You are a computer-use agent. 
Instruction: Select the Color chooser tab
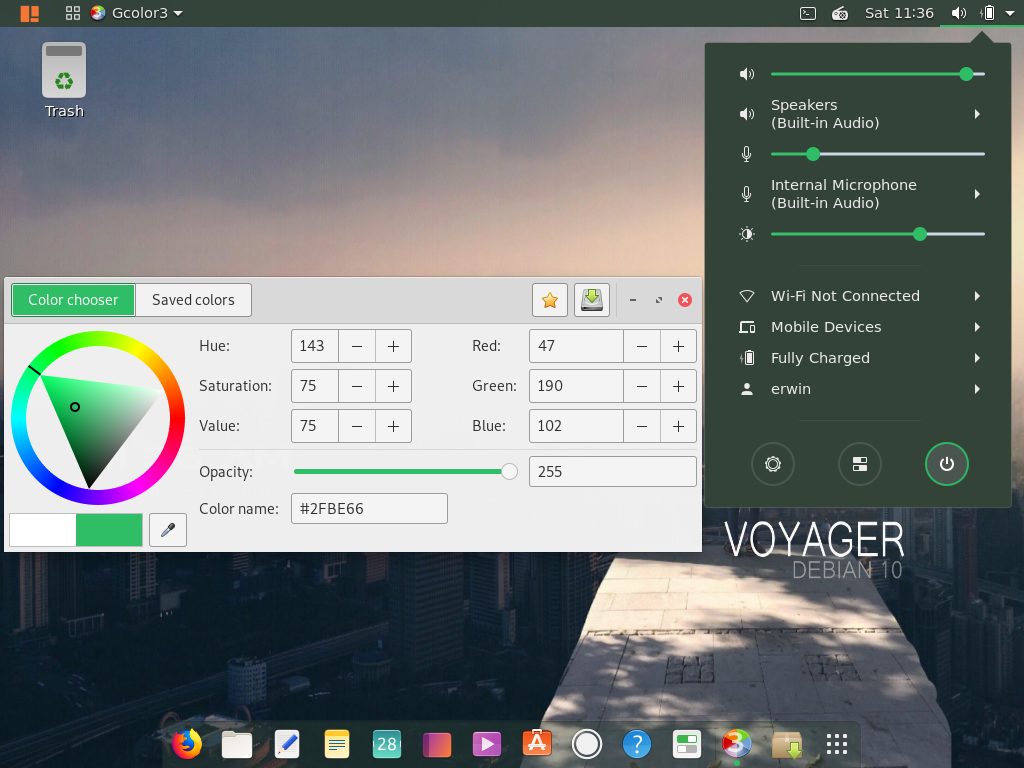point(73,300)
